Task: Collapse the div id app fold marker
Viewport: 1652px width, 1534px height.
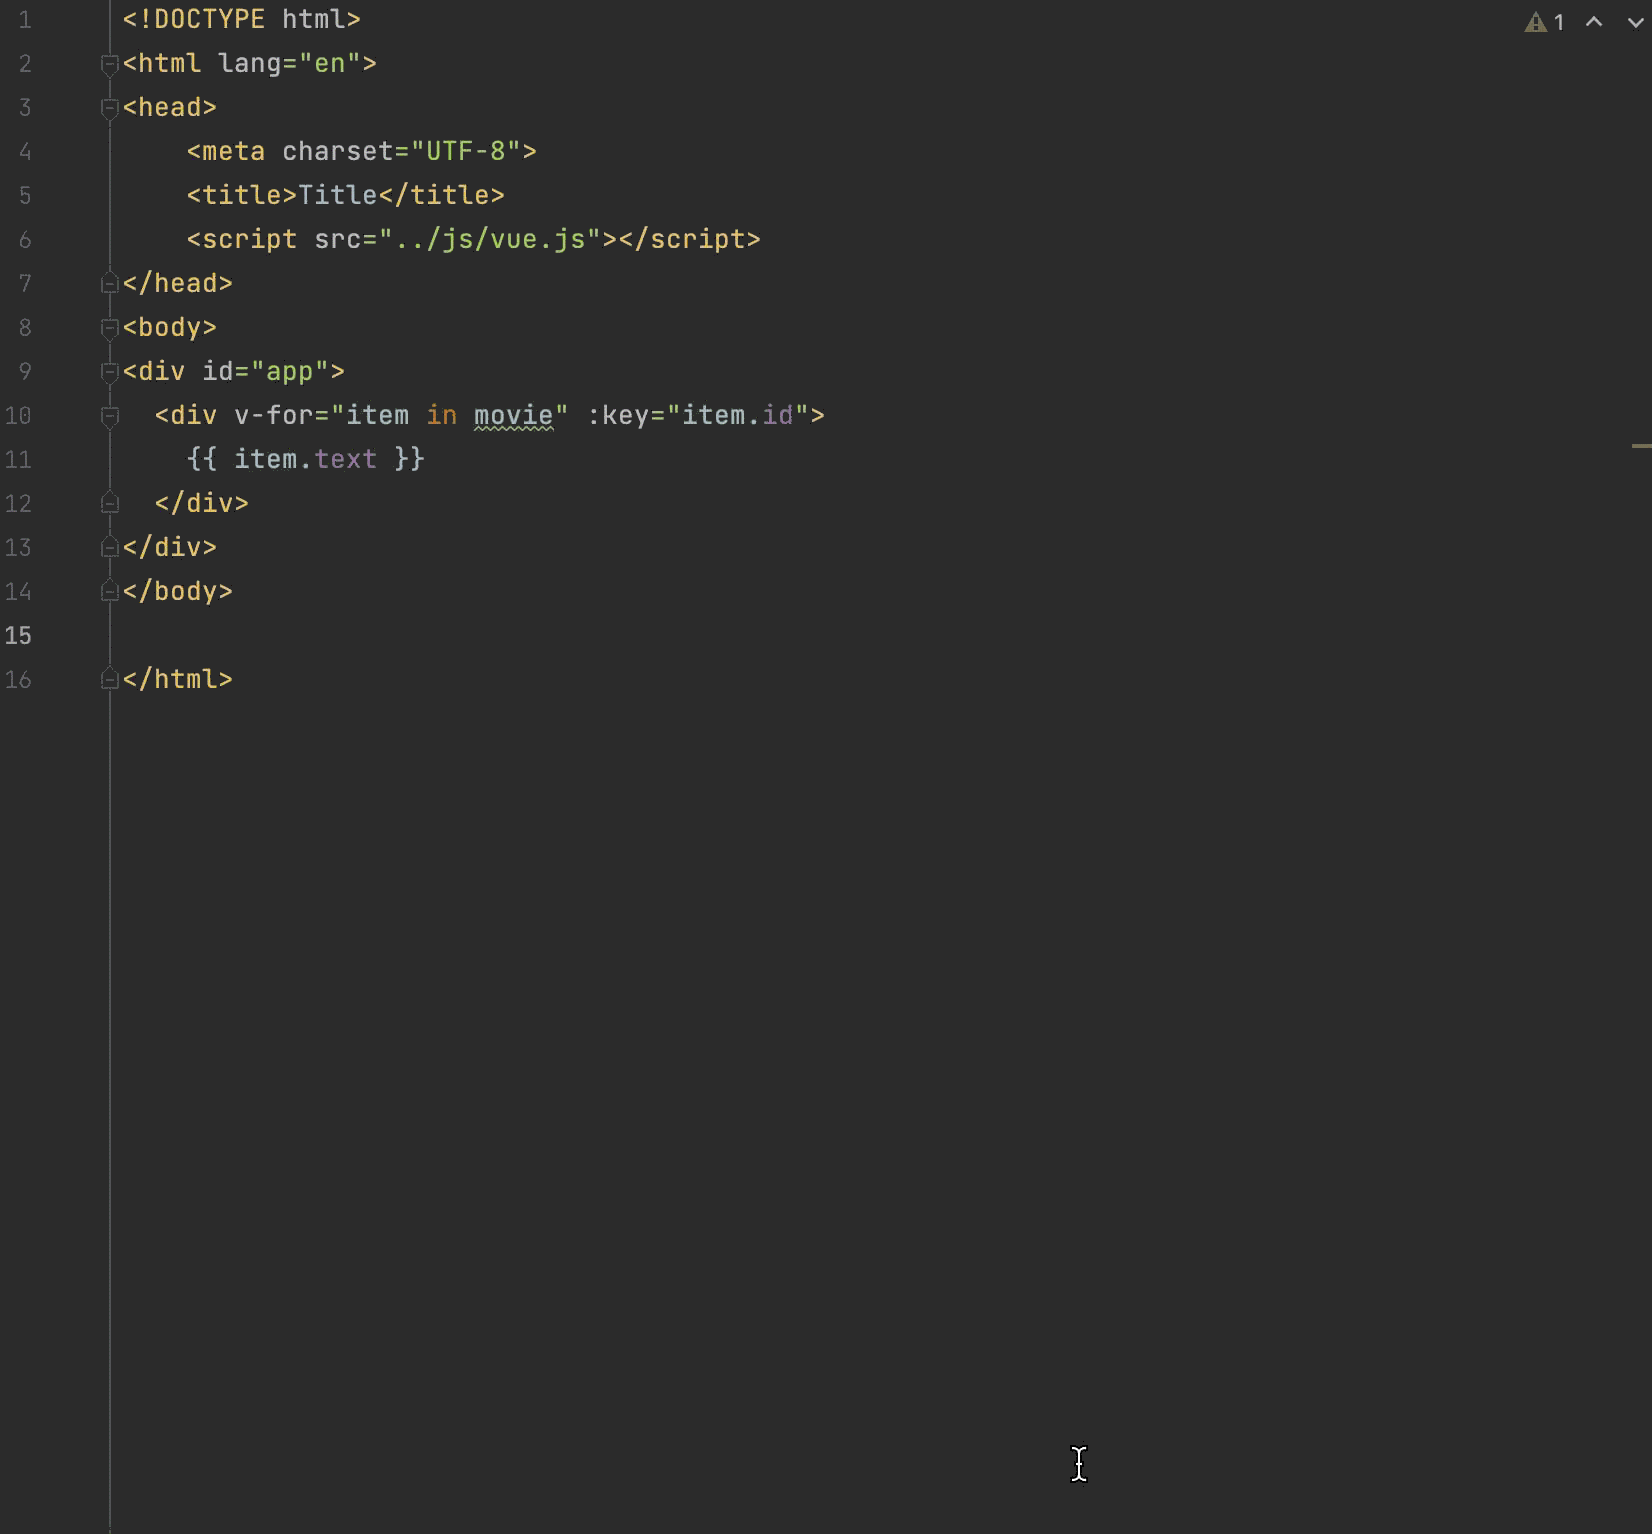Action: (x=110, y=372)
